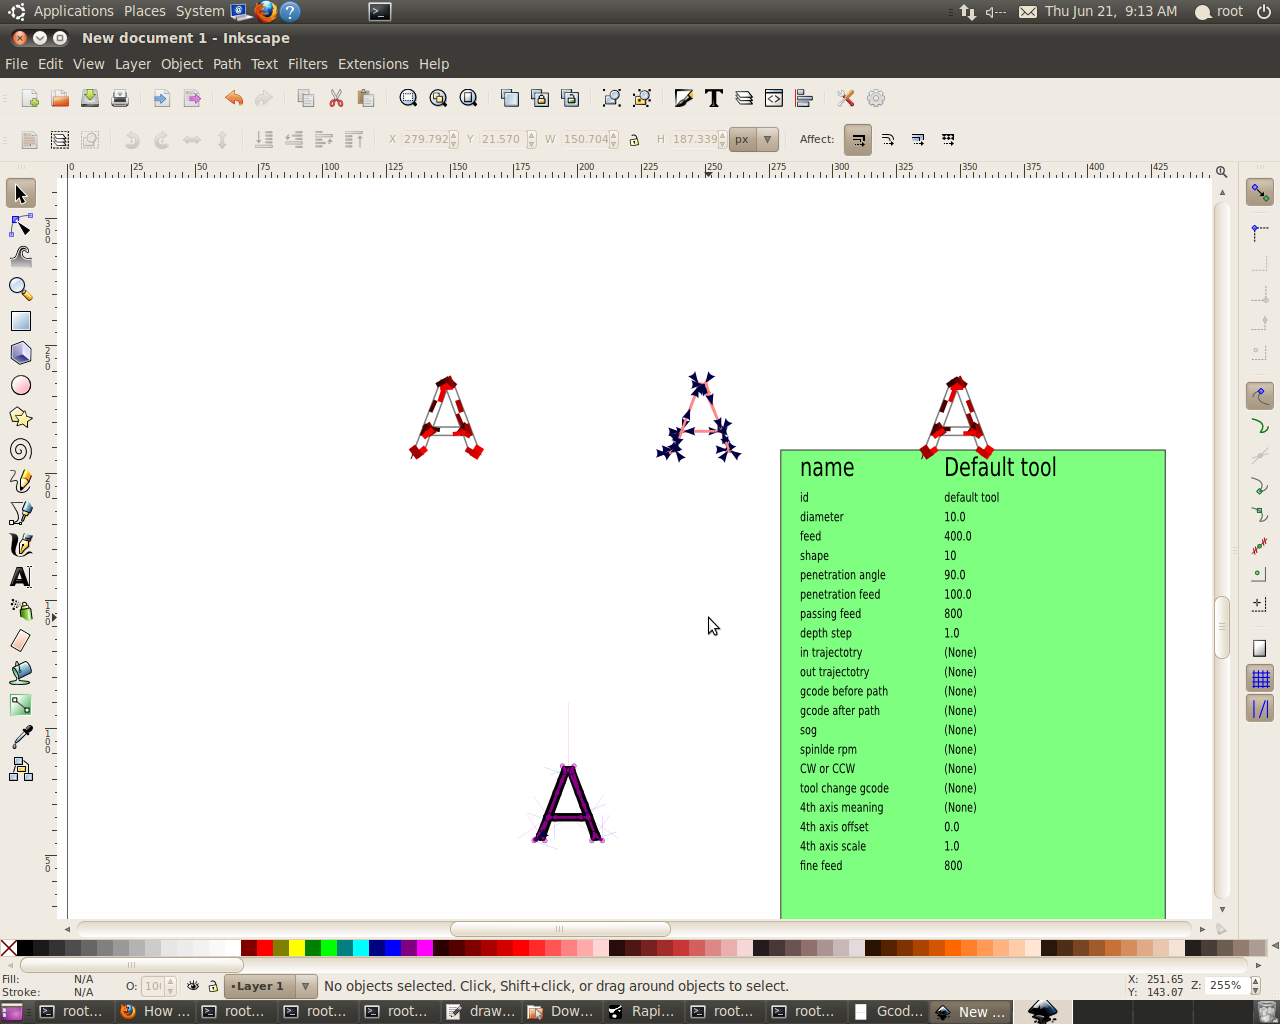This screenshot has height=1024, width=1280.
Task: Toggle snapping to grids
Action: [x=1260, y=679]
